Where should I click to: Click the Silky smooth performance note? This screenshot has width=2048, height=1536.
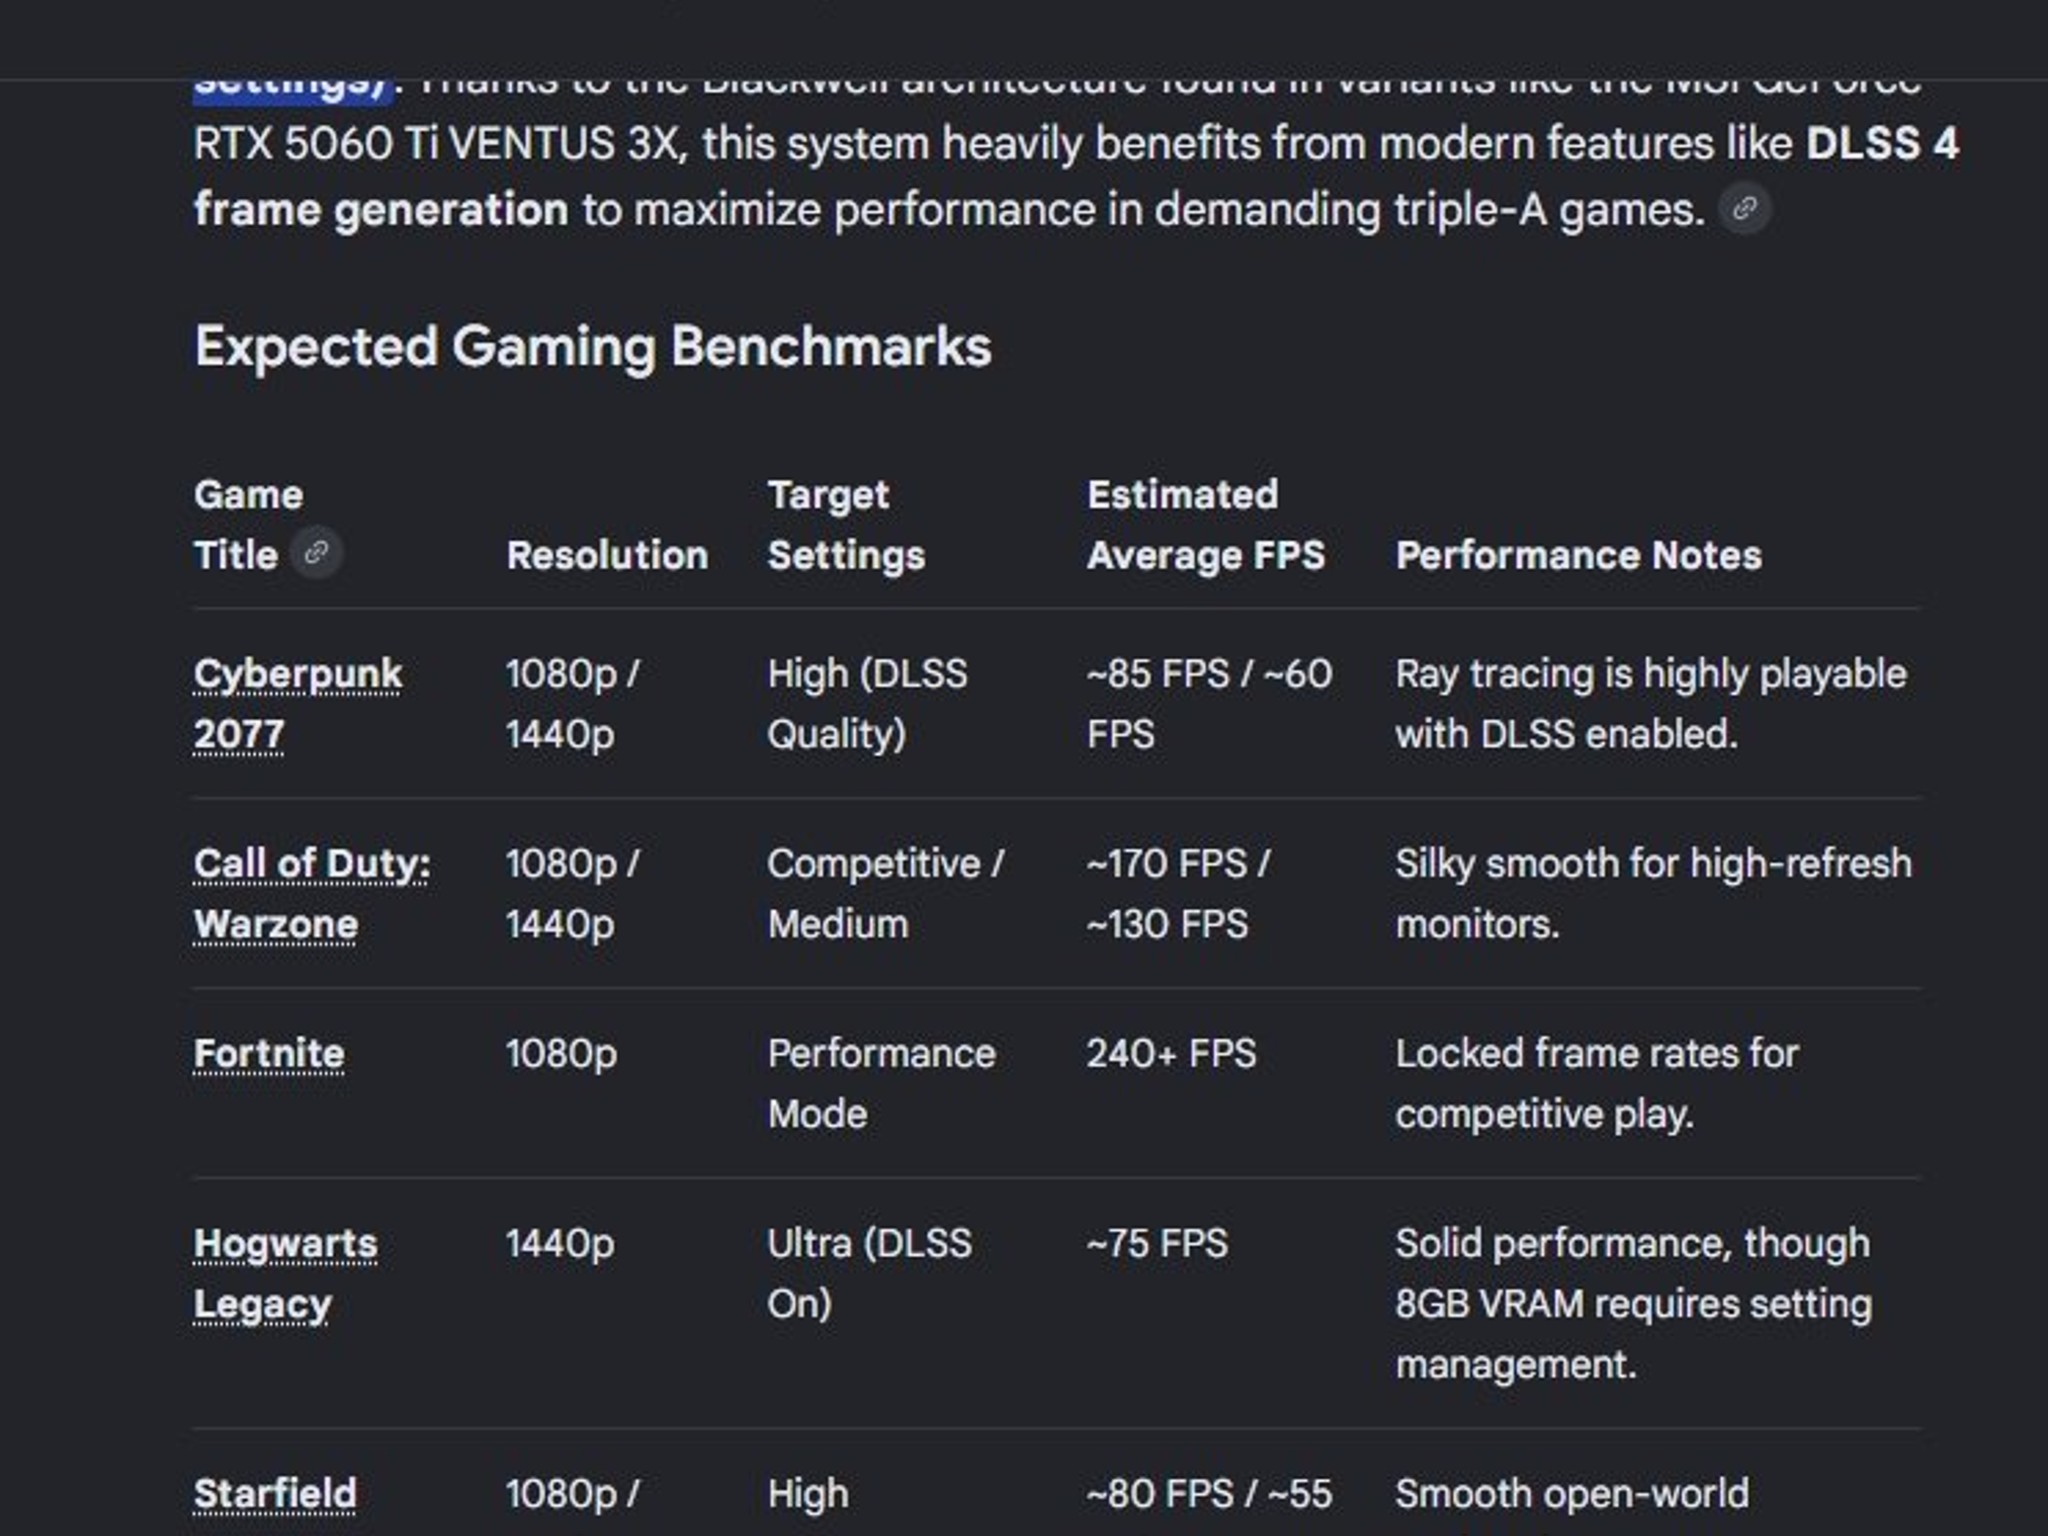[x=1653, y=894]
